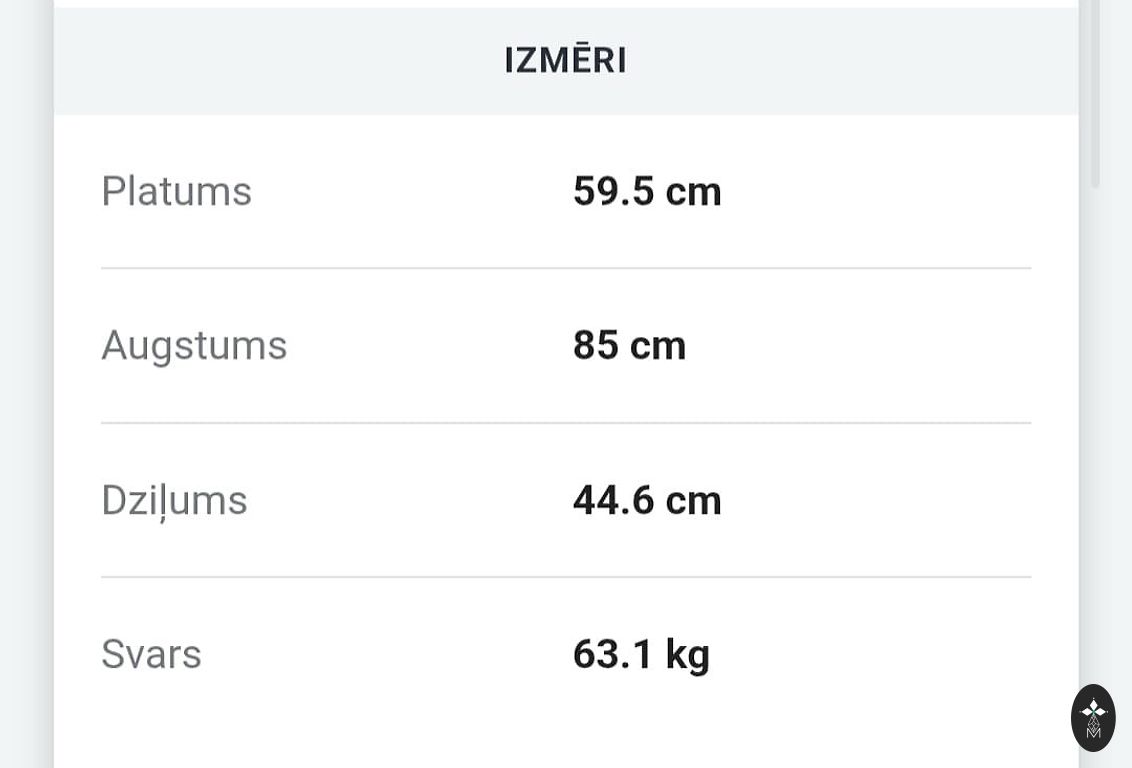Click the 85 cm height value
This screenshot has width=1132, height=768.
(629, 345)
